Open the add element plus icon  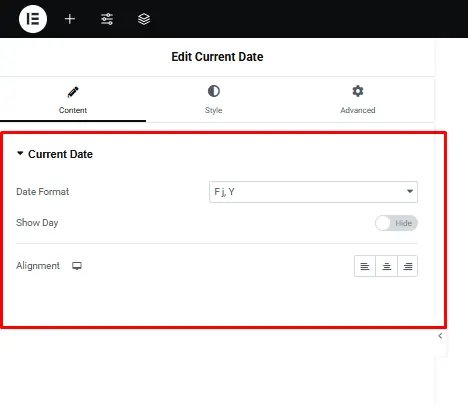pyautogui.click(x=70, y=19)
